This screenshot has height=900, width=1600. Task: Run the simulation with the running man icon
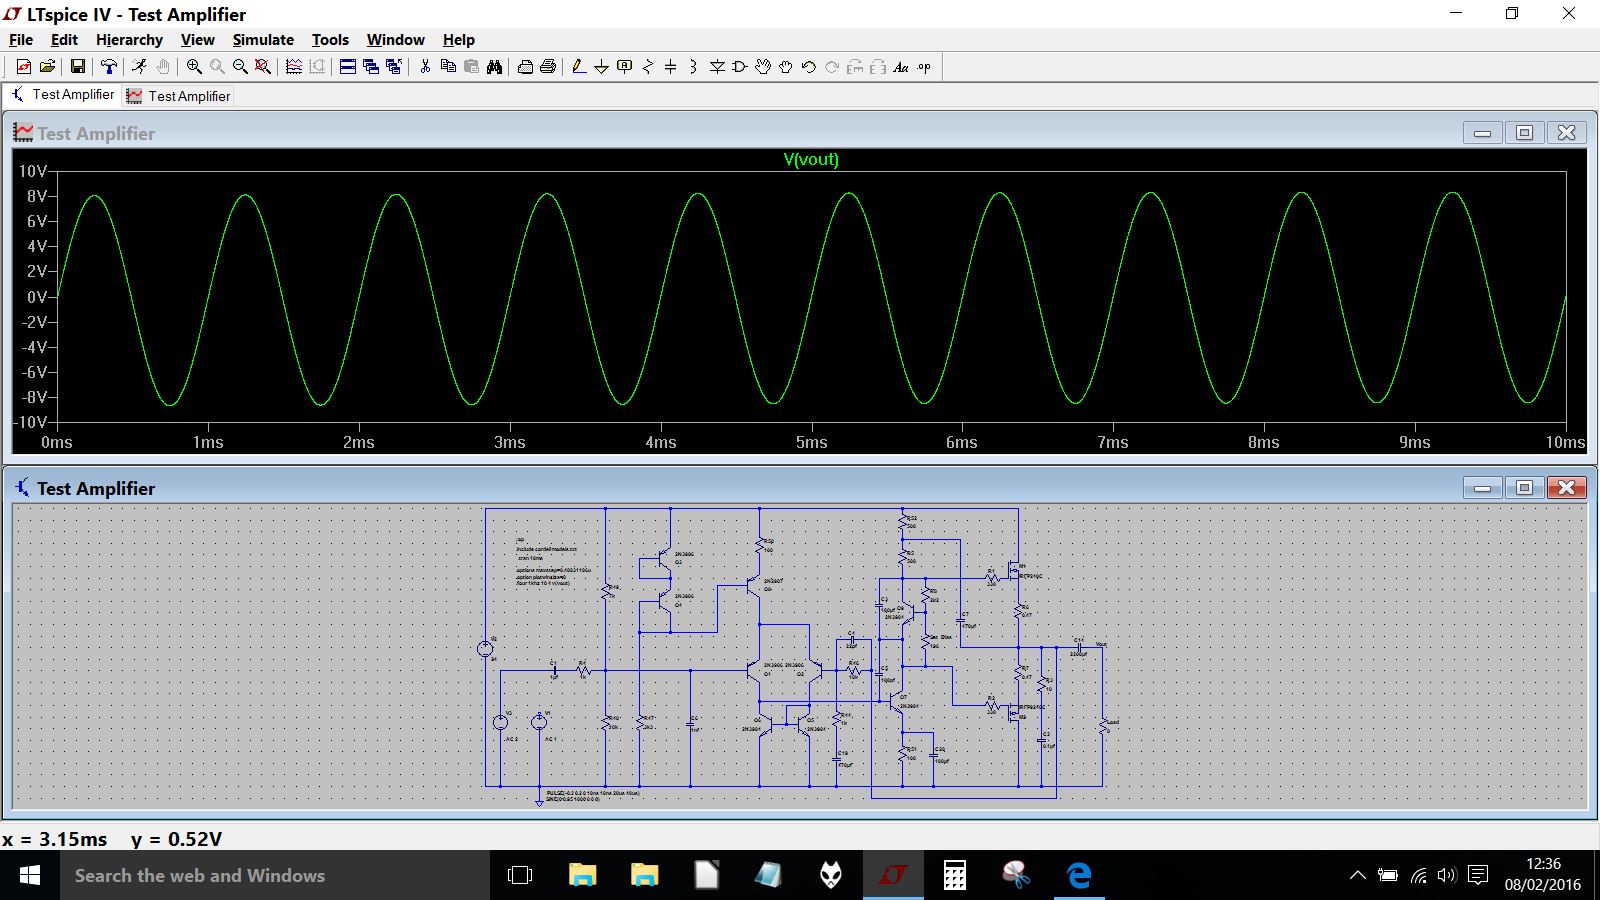click(x=139, y=67)
